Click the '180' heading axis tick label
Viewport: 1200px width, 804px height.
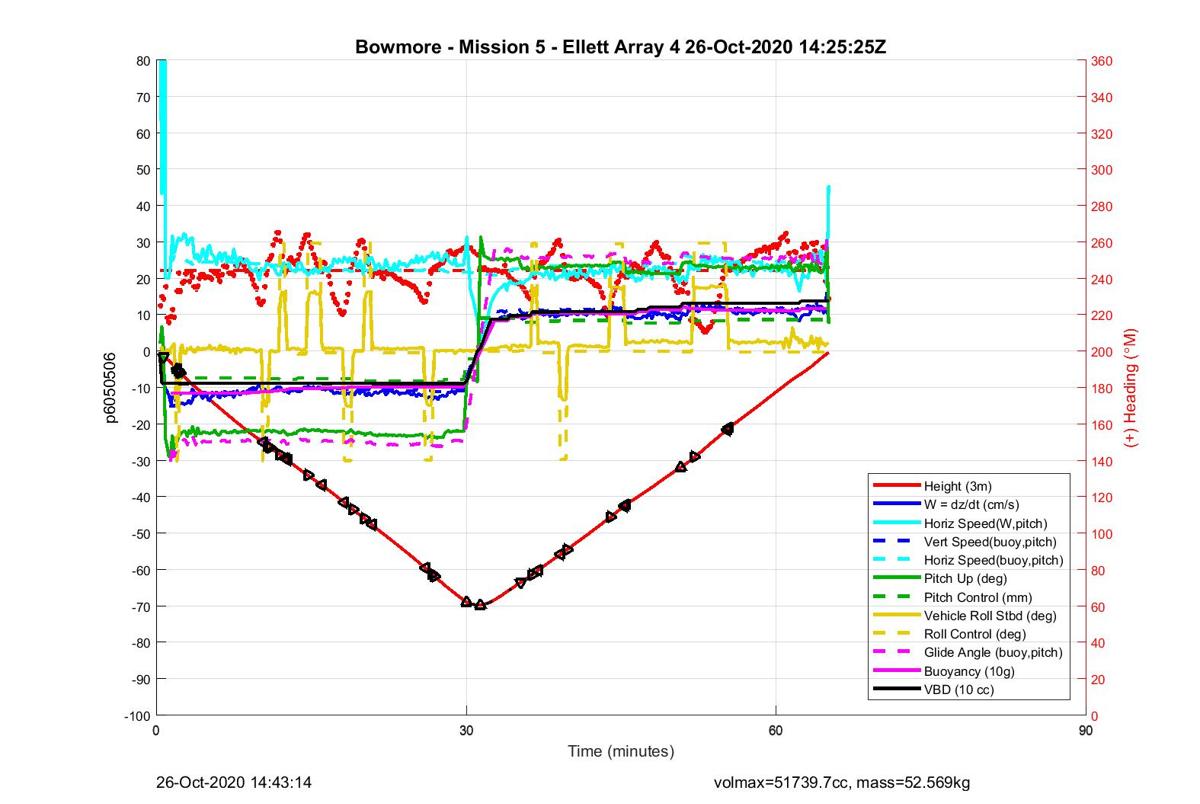(x=1104, y=388)
